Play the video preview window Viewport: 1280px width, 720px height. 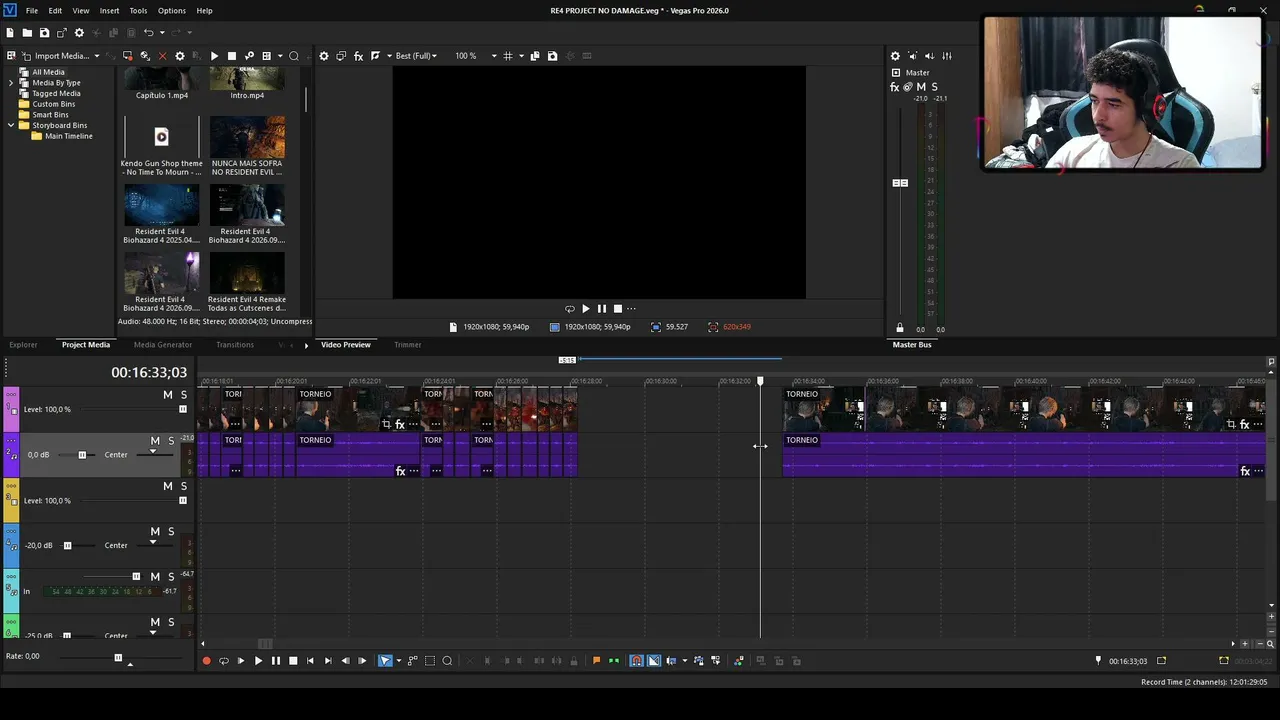coord(586,309)
